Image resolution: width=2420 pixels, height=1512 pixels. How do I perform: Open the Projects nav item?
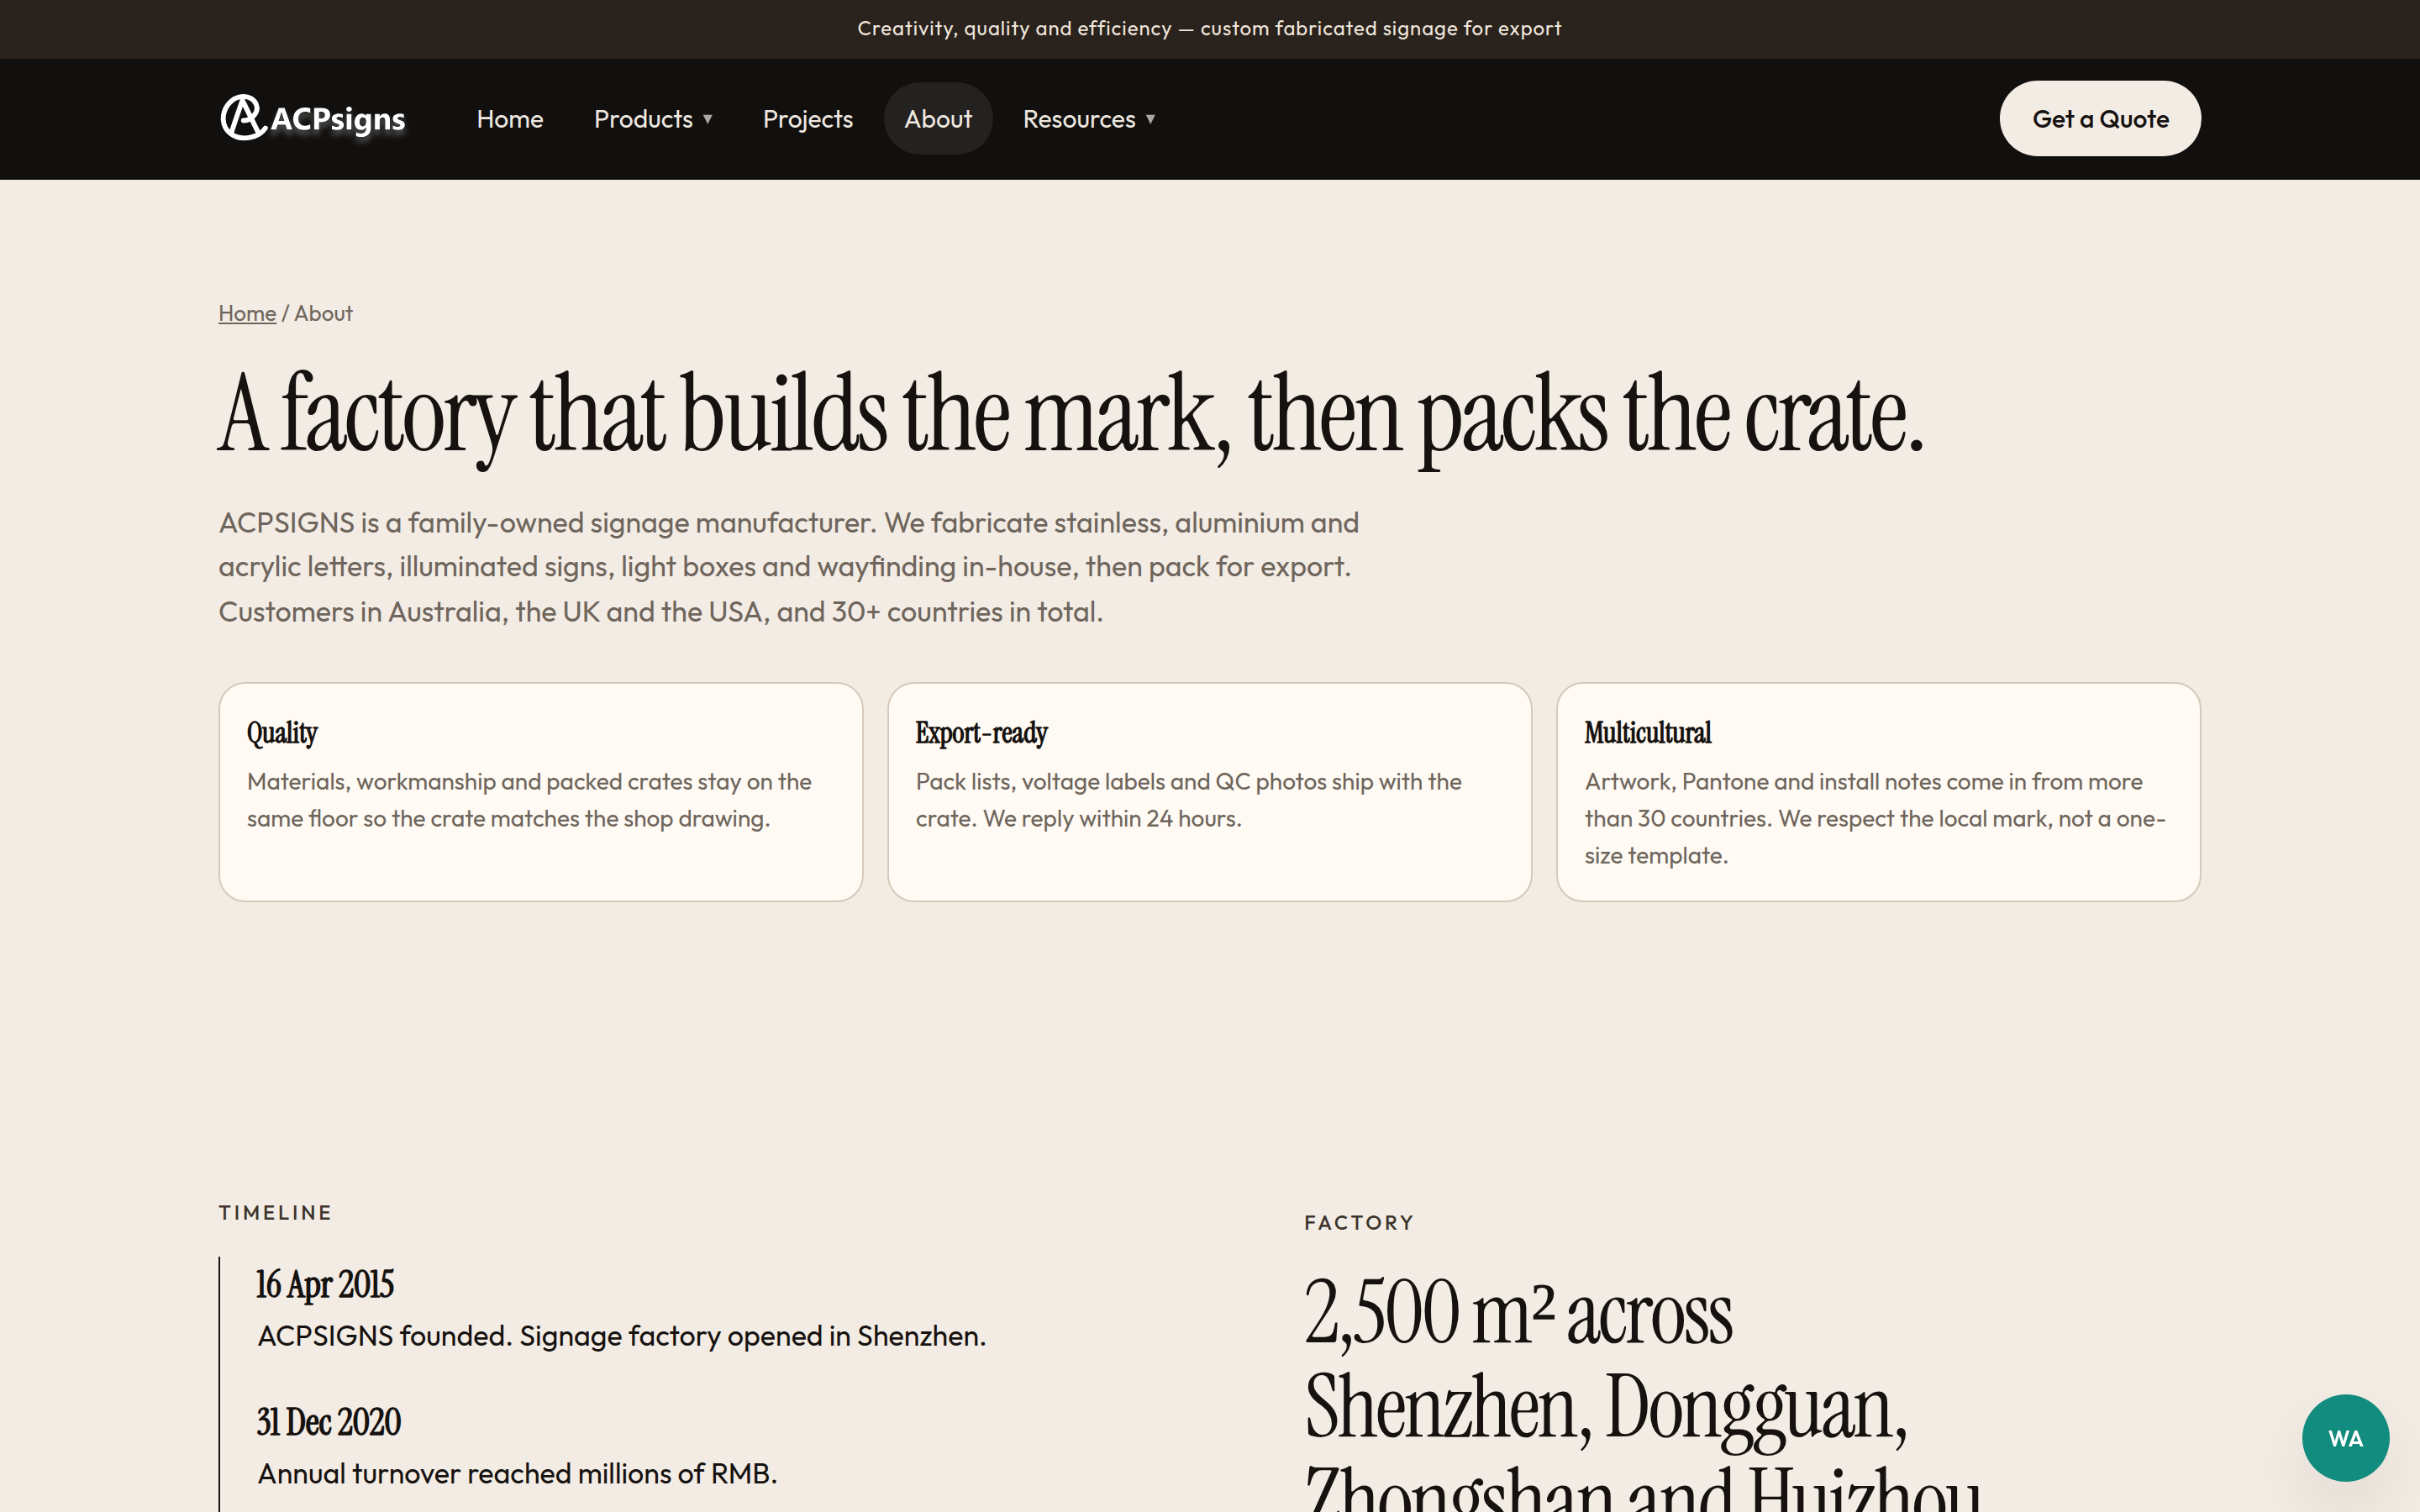(x=807, y=119)
